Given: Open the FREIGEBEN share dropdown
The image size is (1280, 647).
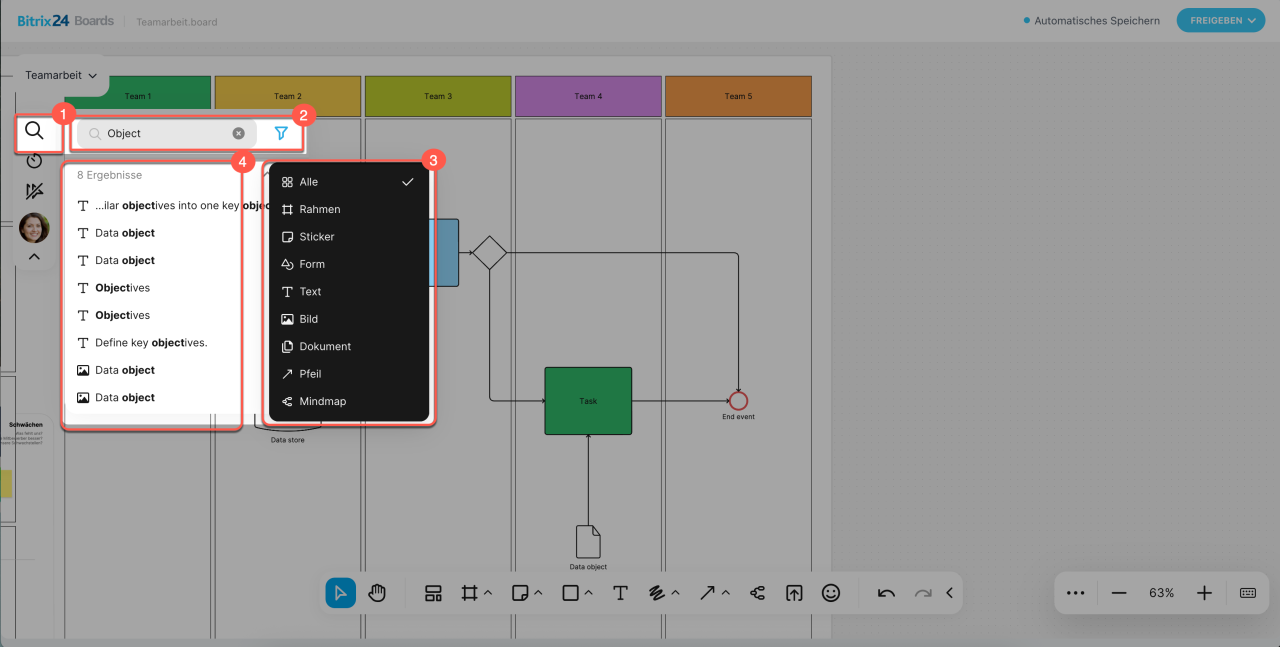Looking at the screenshot, I should [1220, 20].
